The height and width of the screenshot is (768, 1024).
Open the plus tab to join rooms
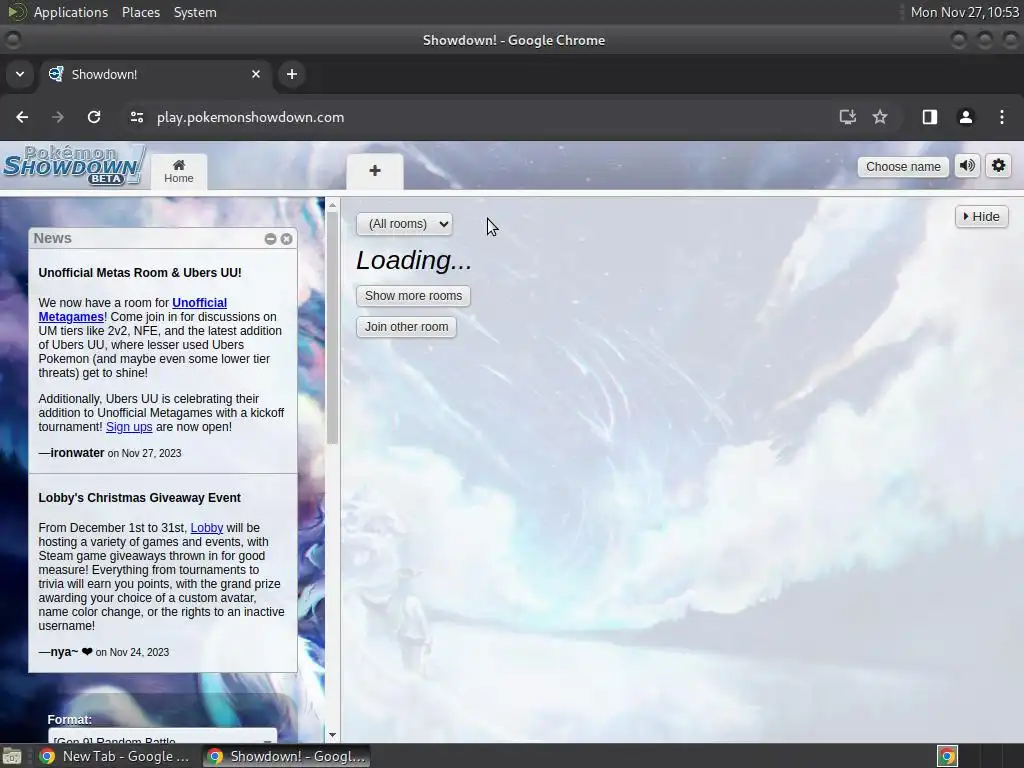375,172
